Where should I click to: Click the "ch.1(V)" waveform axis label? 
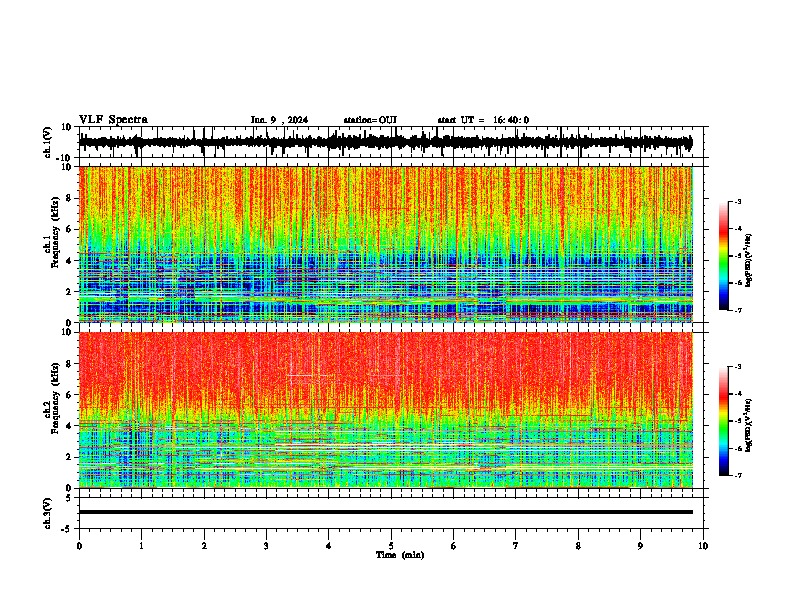tap(48, 142)
